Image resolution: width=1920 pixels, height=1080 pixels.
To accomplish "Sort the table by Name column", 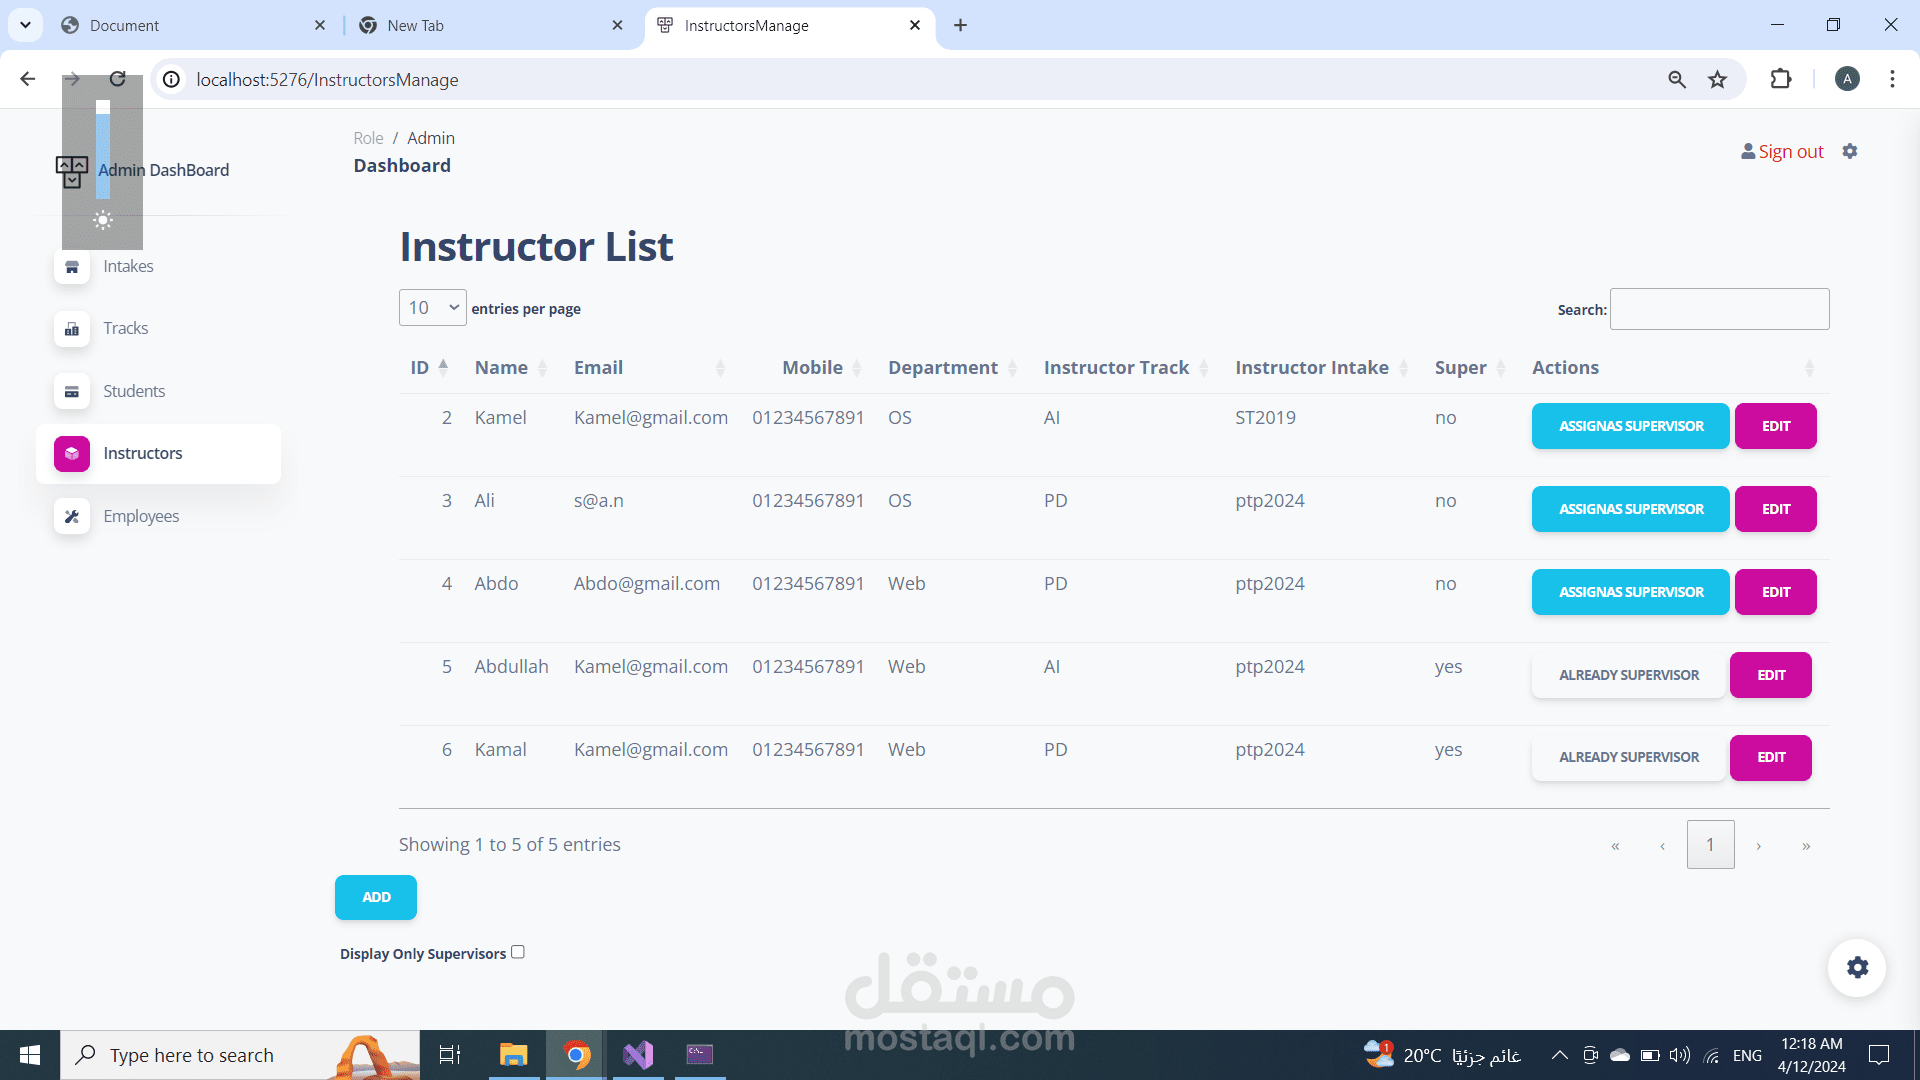I will point(511,367).
